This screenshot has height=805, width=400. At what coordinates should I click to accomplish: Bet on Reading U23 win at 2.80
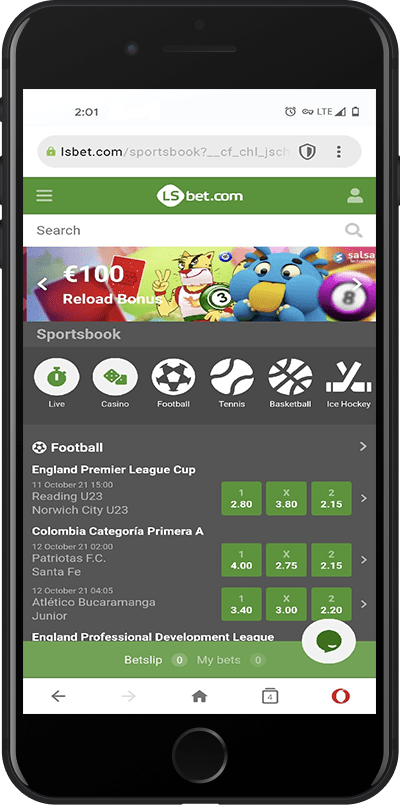pyautogui.click(x=241, y=498)
